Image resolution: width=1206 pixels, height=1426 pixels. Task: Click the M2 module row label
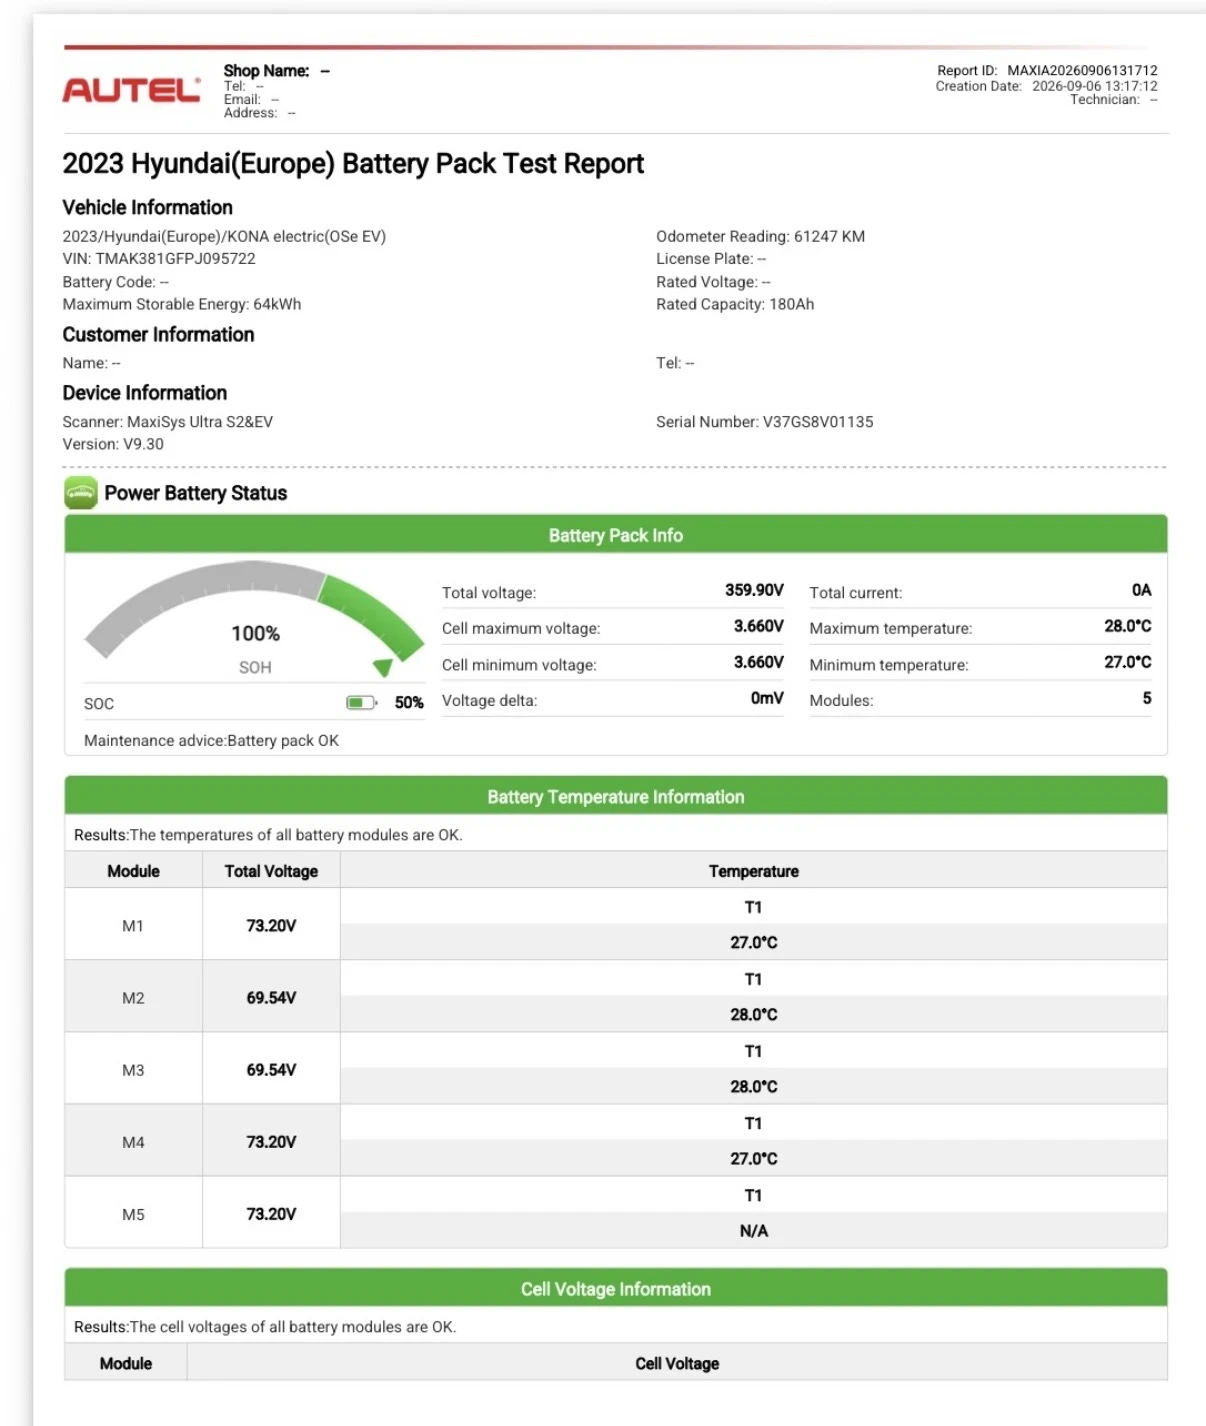tap(133, 998)
